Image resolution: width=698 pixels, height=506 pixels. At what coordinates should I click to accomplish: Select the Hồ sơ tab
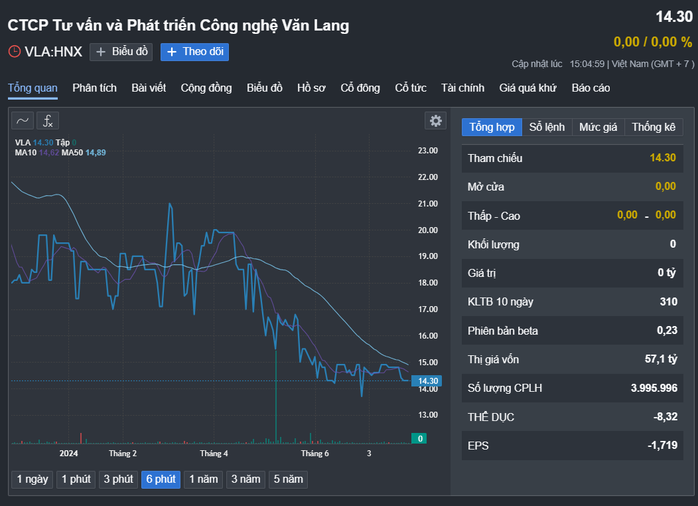coord(311,88)
